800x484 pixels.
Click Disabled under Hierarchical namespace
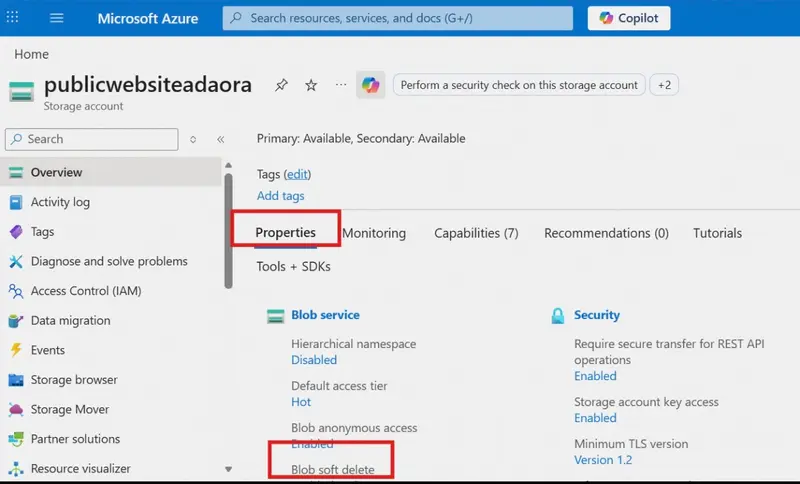tap(314, 360)
